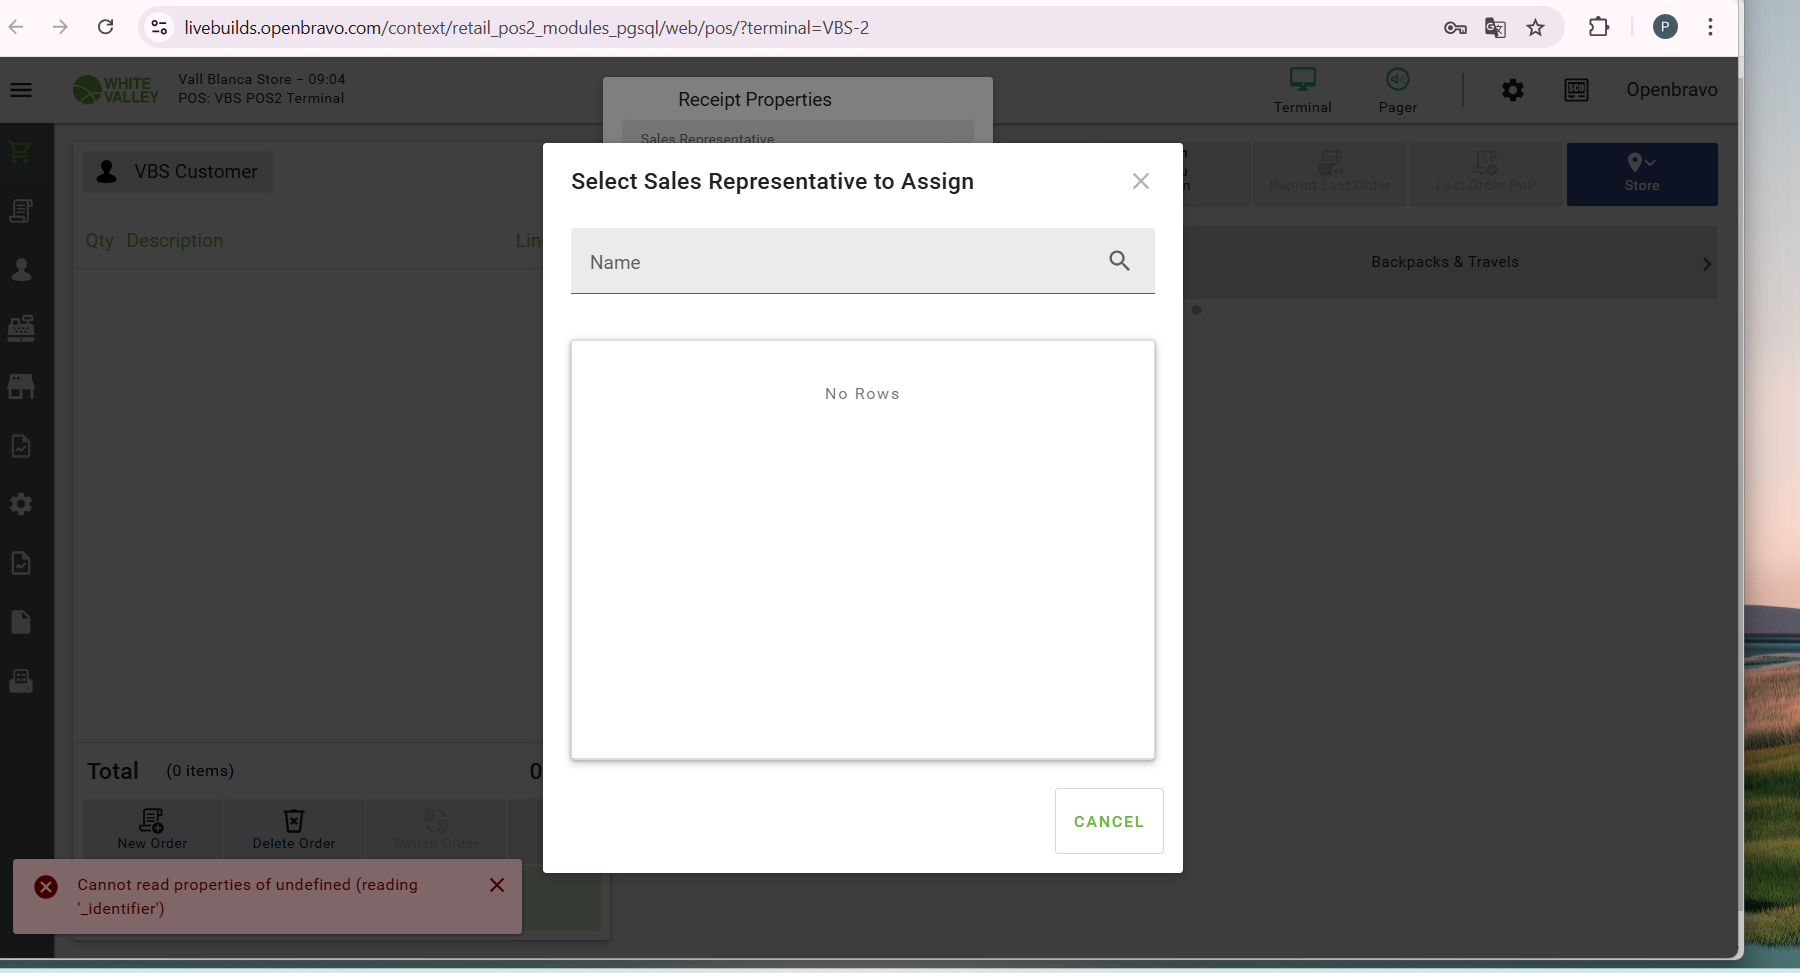The width and height of the screenshot is (1800, 973).
Task: Open the translate page icon
Action: coord(1495,28)
